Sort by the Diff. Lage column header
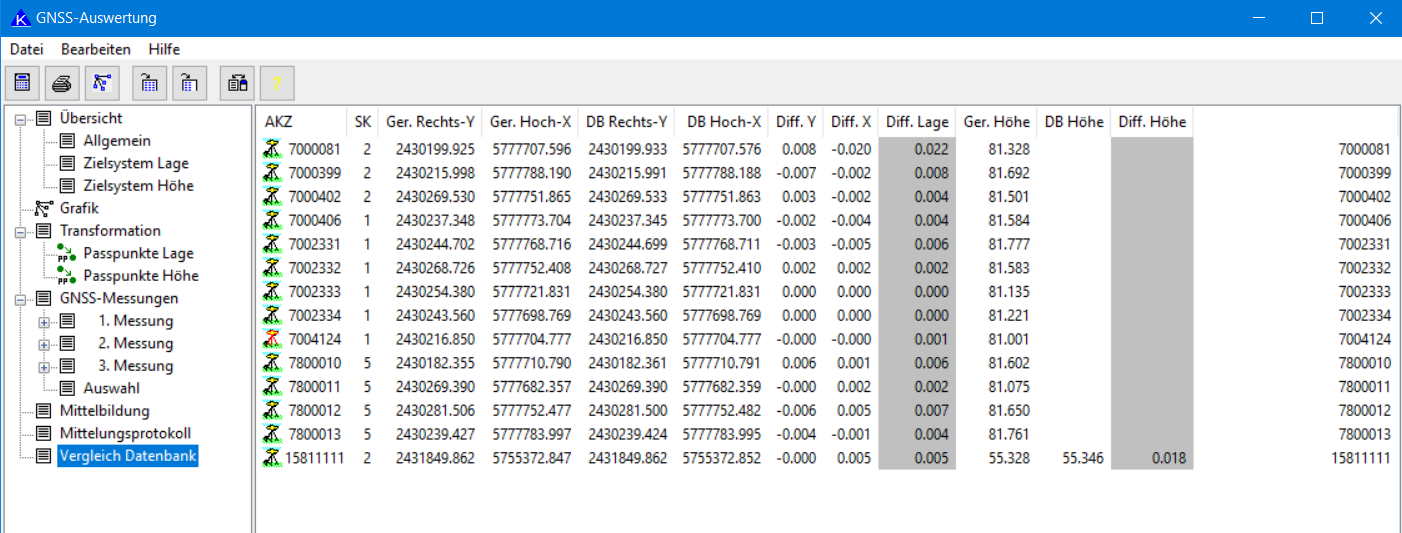The height and width of the screenshot is (533, 1402). point(917,122)
